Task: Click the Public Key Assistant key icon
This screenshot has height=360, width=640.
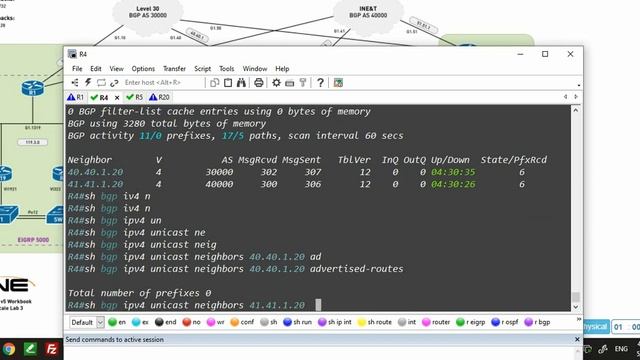Action: click(x=303, y=83)
